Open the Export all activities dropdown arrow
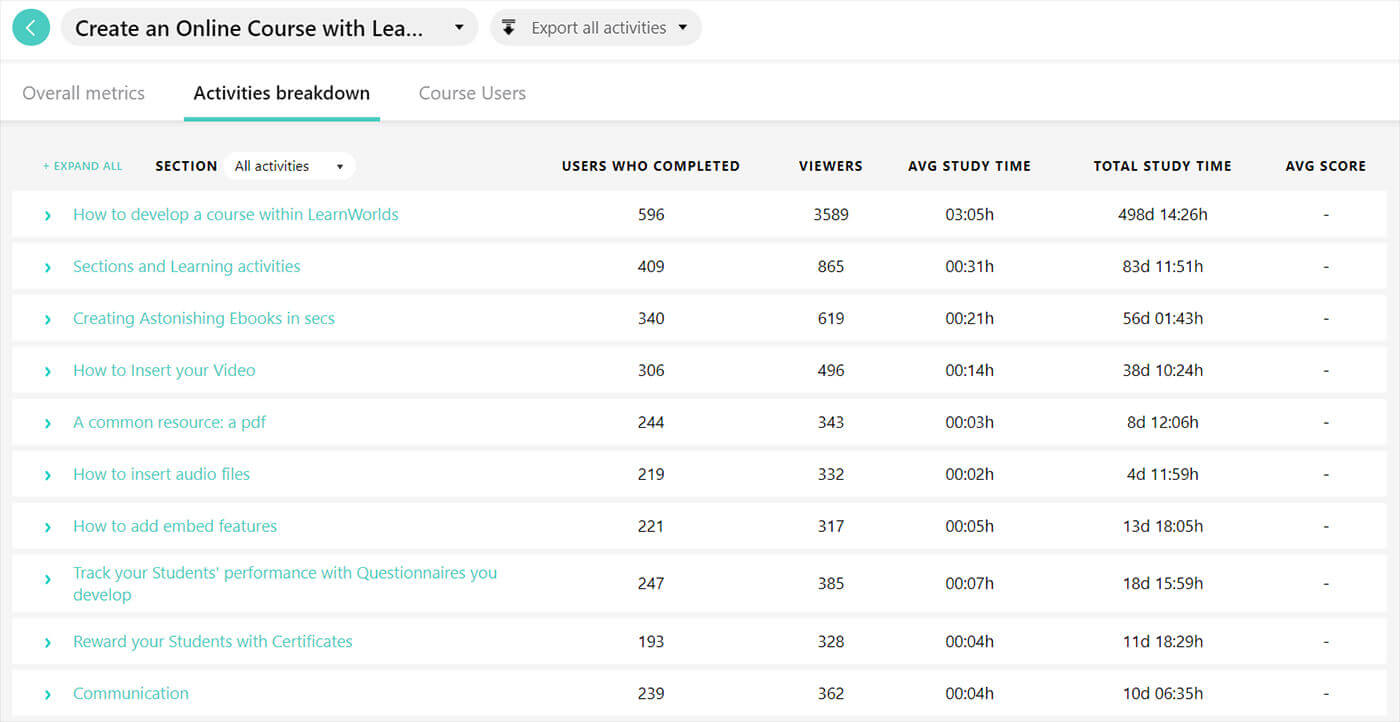The height and width of the screenshot is (722, 1400). coord(683,28)
